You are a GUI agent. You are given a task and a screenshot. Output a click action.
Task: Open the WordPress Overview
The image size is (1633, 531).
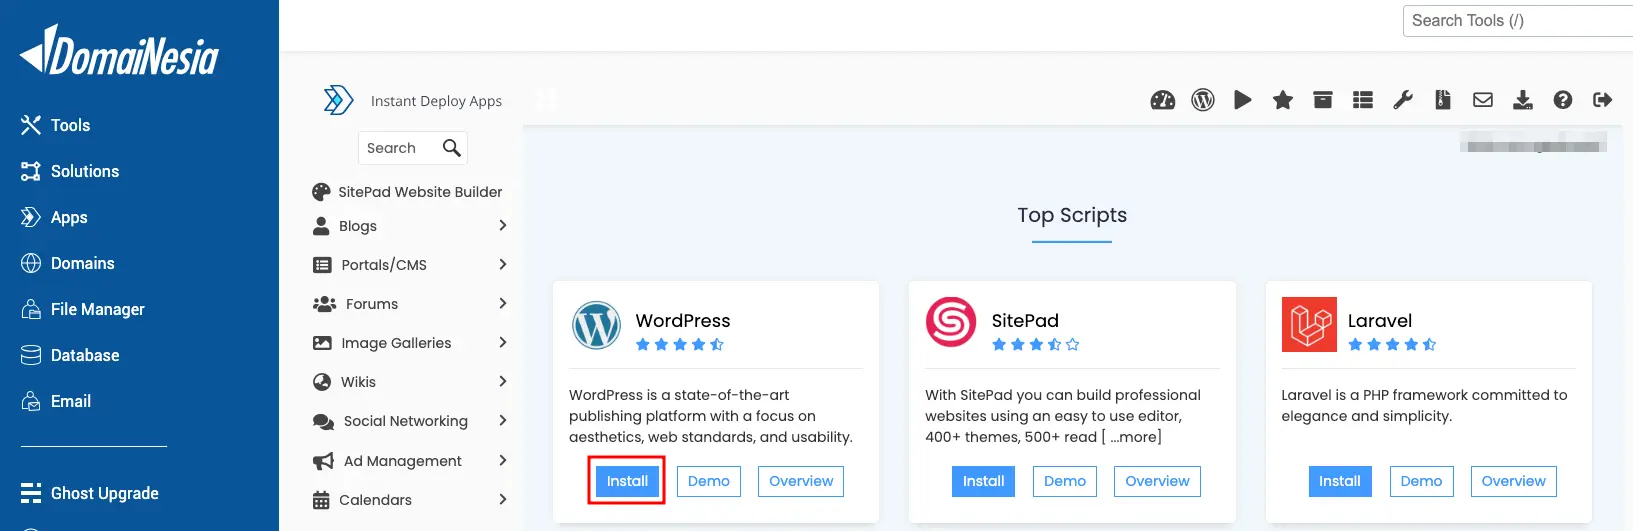[x=801, y=481]
